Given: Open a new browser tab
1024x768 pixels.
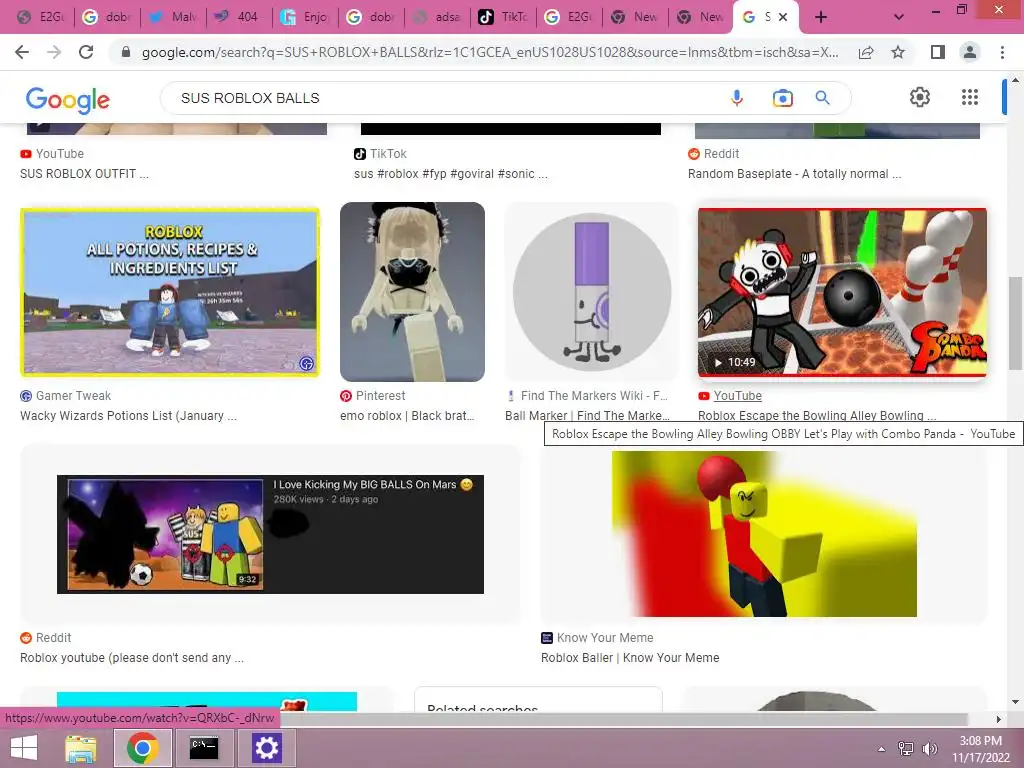Looking at the screenshot, I should pyautogui.click(x=821, y=17).
